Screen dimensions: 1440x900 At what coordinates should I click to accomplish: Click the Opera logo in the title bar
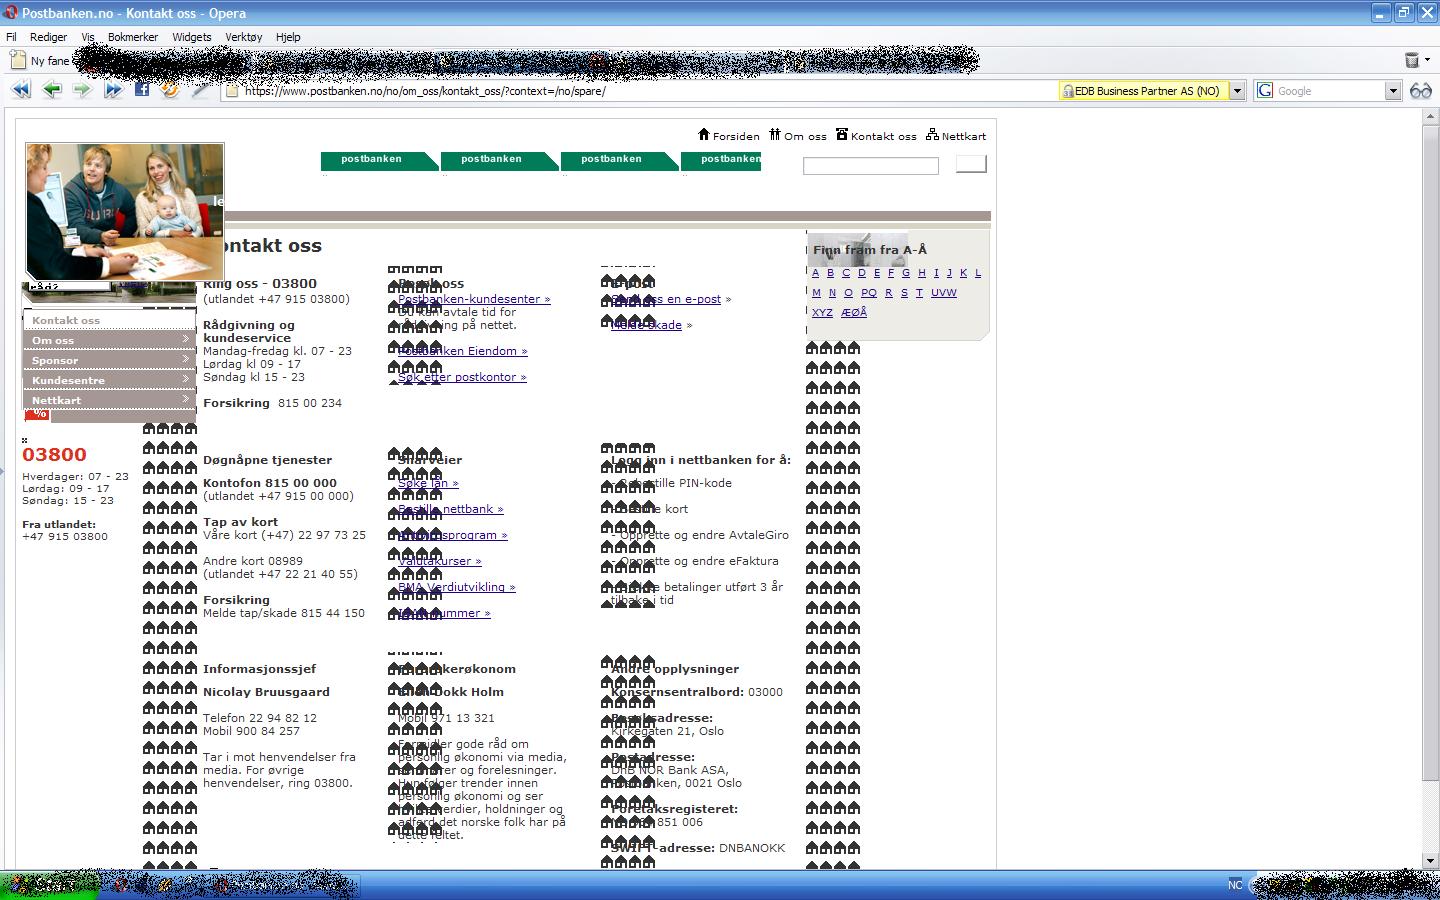pyautogui.click(x=11, y=13)
